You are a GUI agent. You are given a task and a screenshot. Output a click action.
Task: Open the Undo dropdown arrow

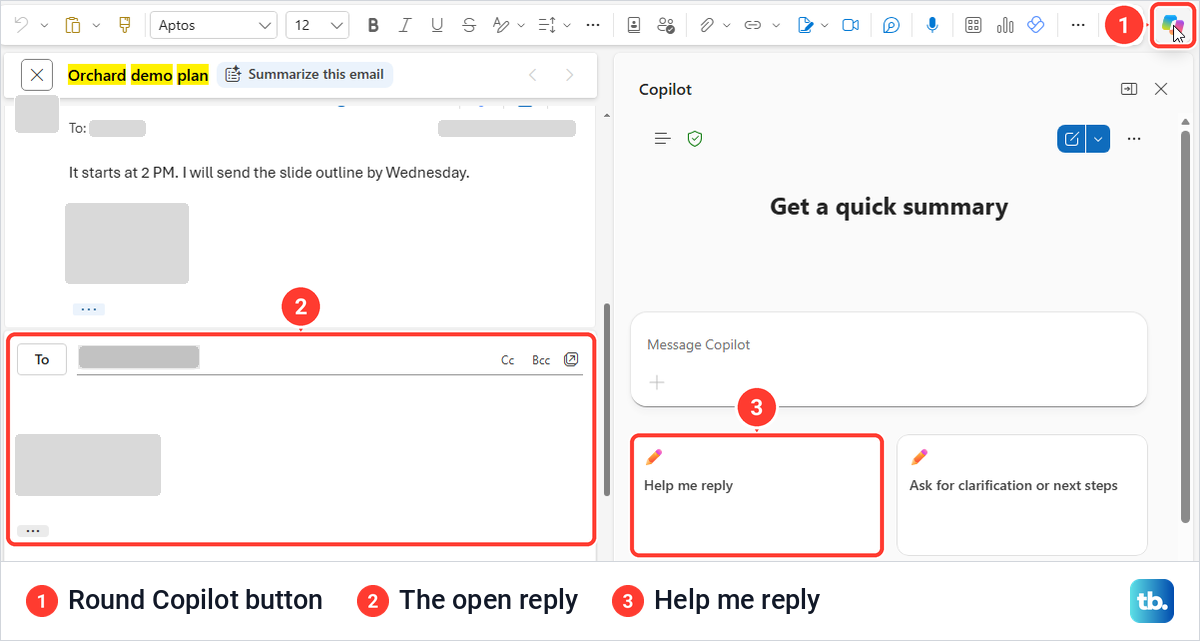[x=44, y=25]
